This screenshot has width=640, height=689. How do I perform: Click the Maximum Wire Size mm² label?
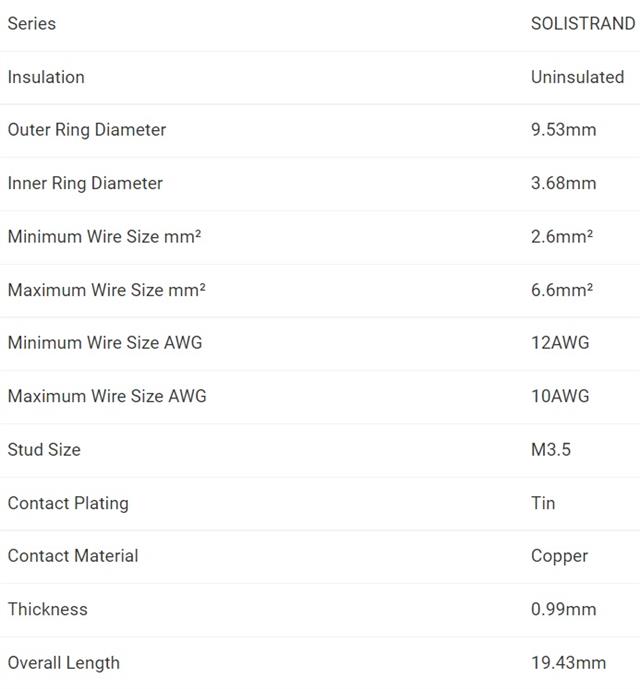[x=106, y=290]
